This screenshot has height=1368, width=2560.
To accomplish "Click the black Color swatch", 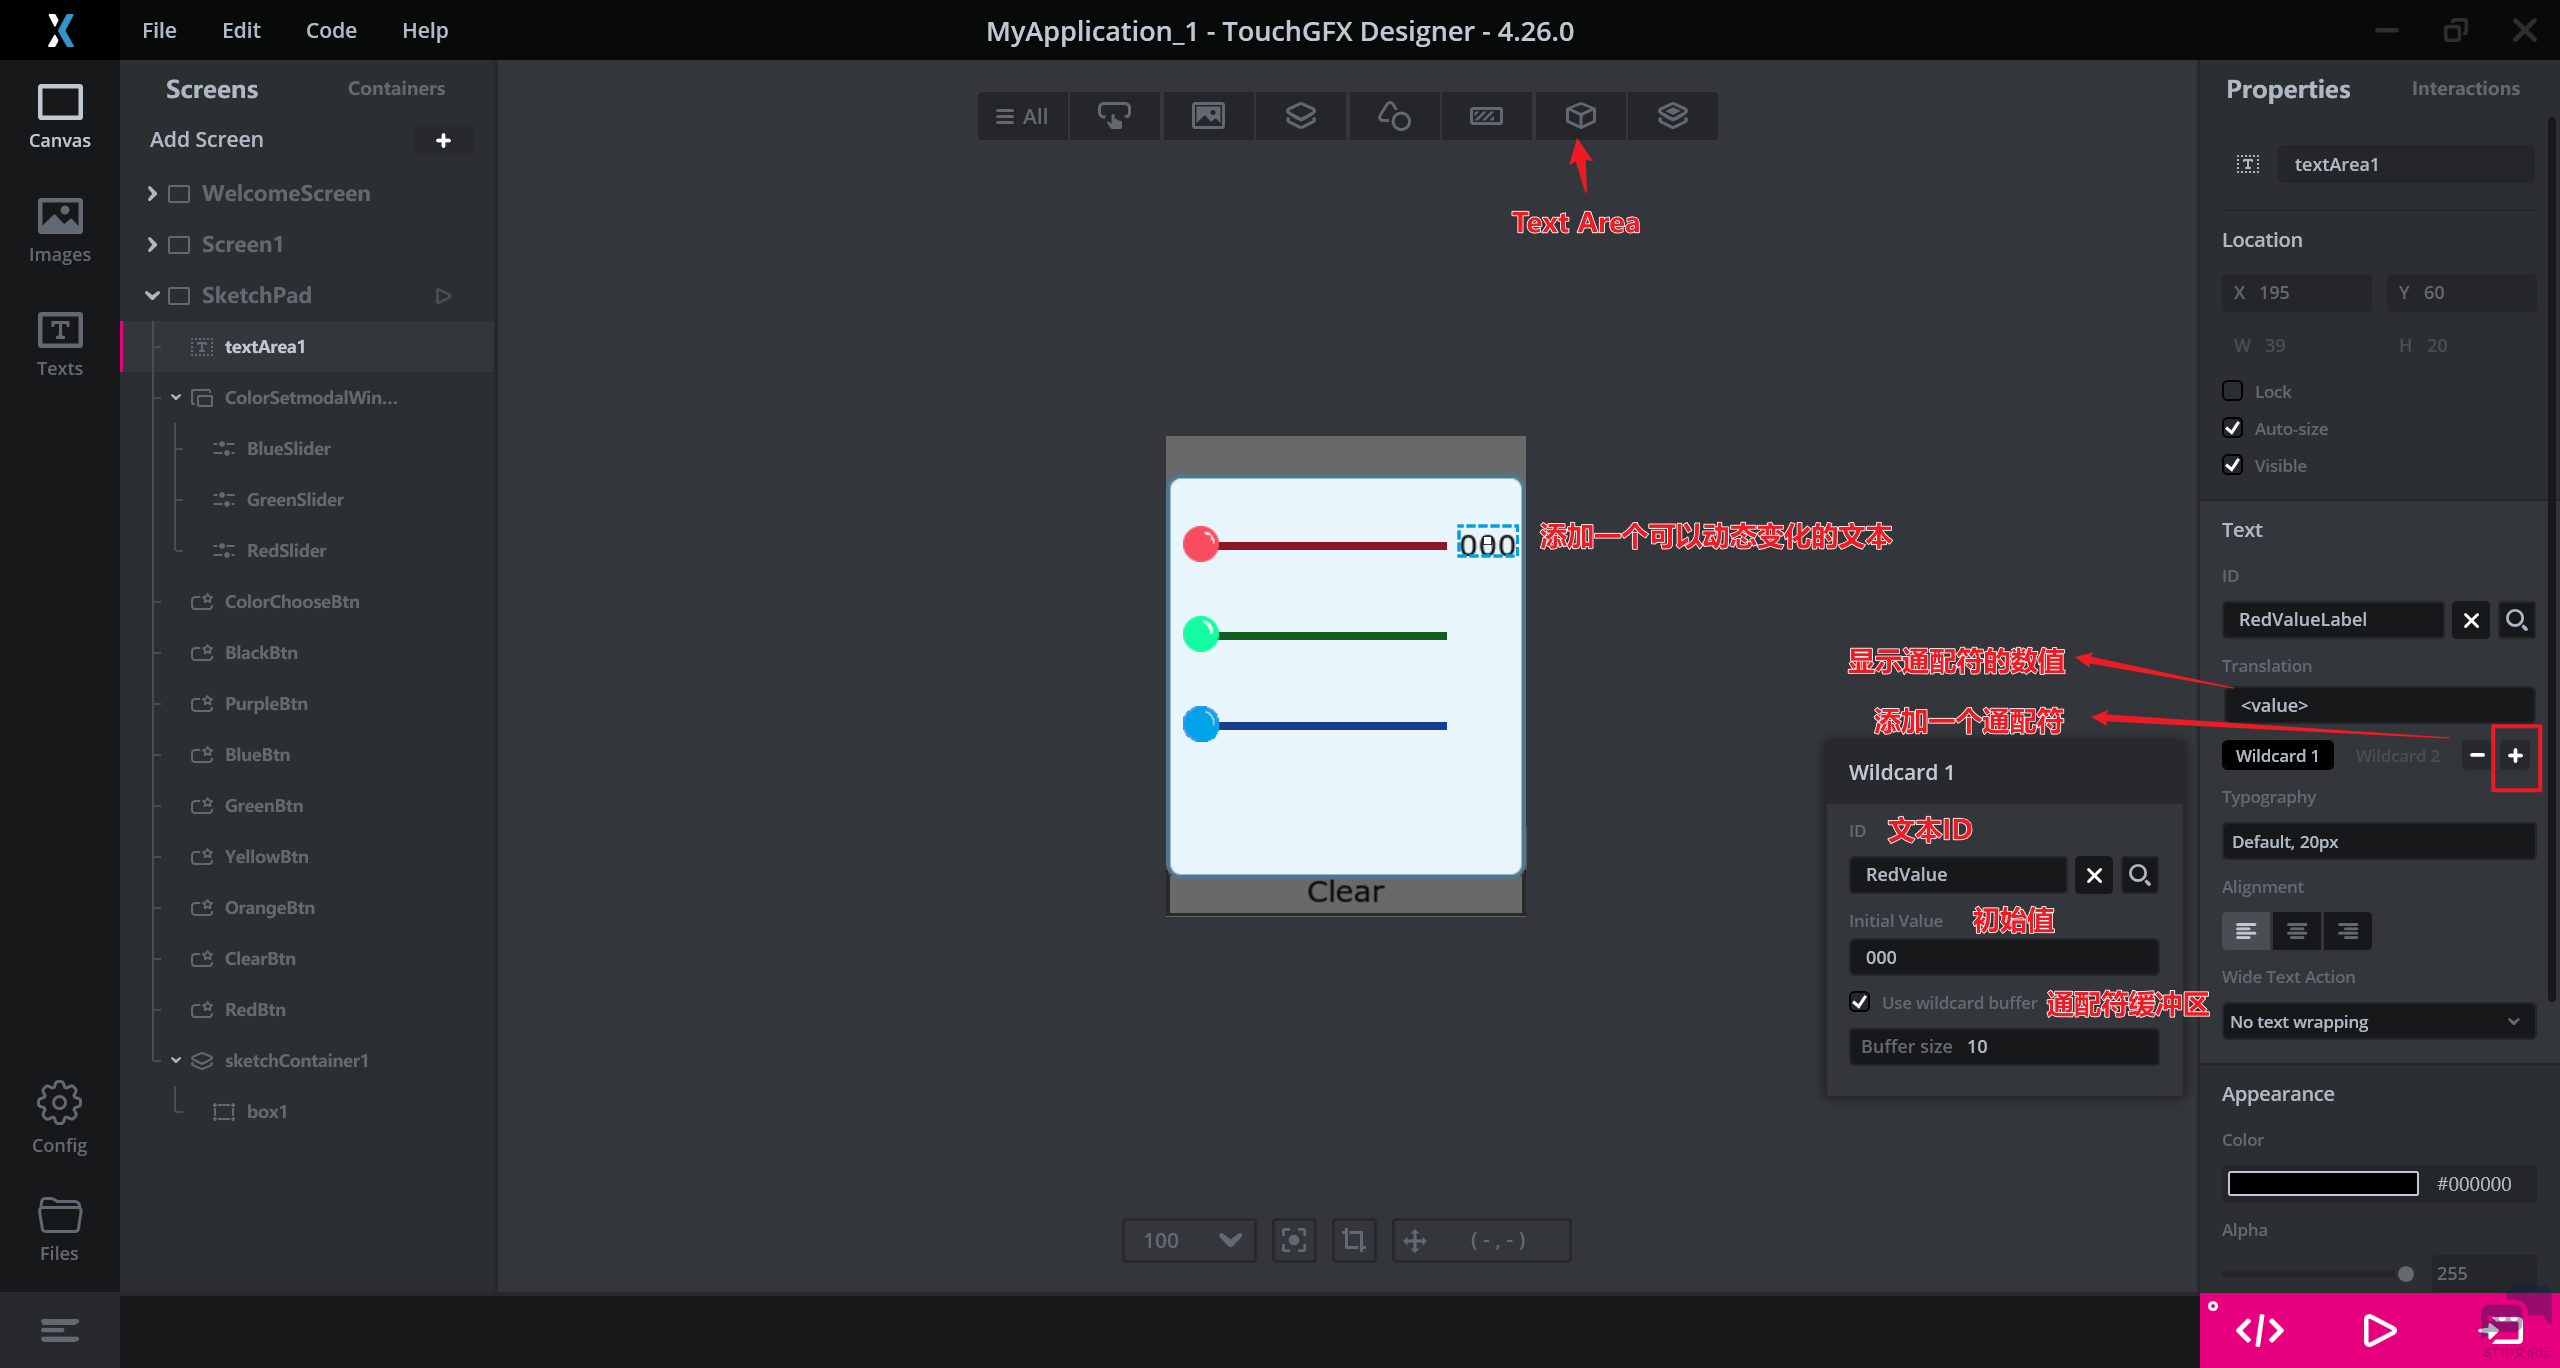I will [x=2322, y=1183].
